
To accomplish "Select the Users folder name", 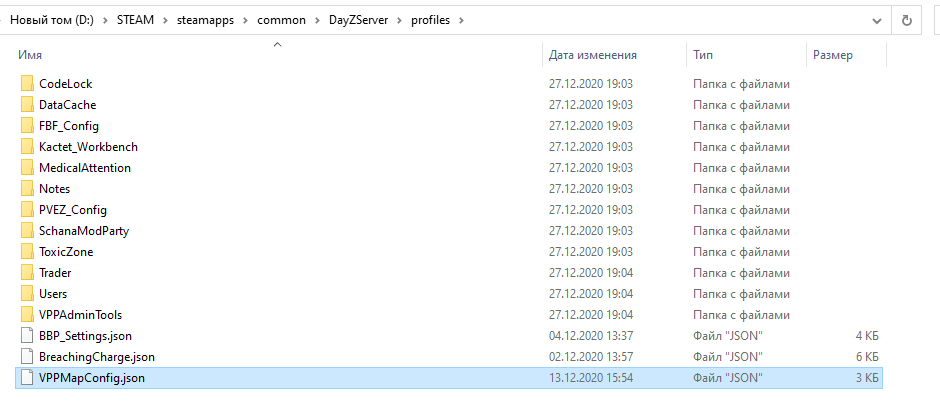I will [x=53, y=294].
